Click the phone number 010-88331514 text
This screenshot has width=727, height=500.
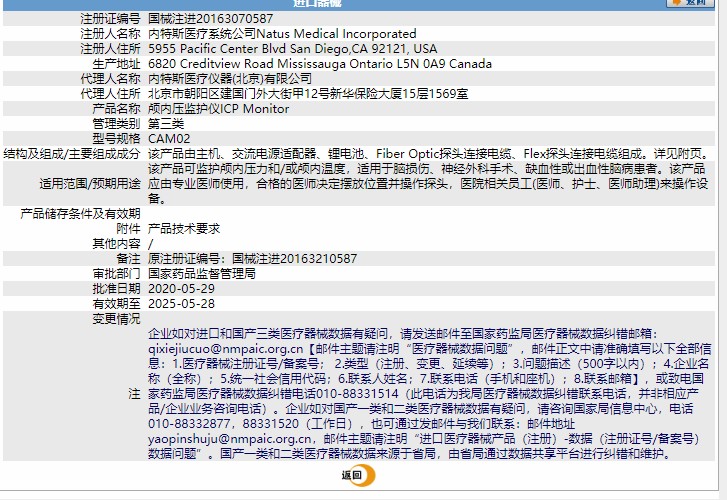tap(357, 394)
